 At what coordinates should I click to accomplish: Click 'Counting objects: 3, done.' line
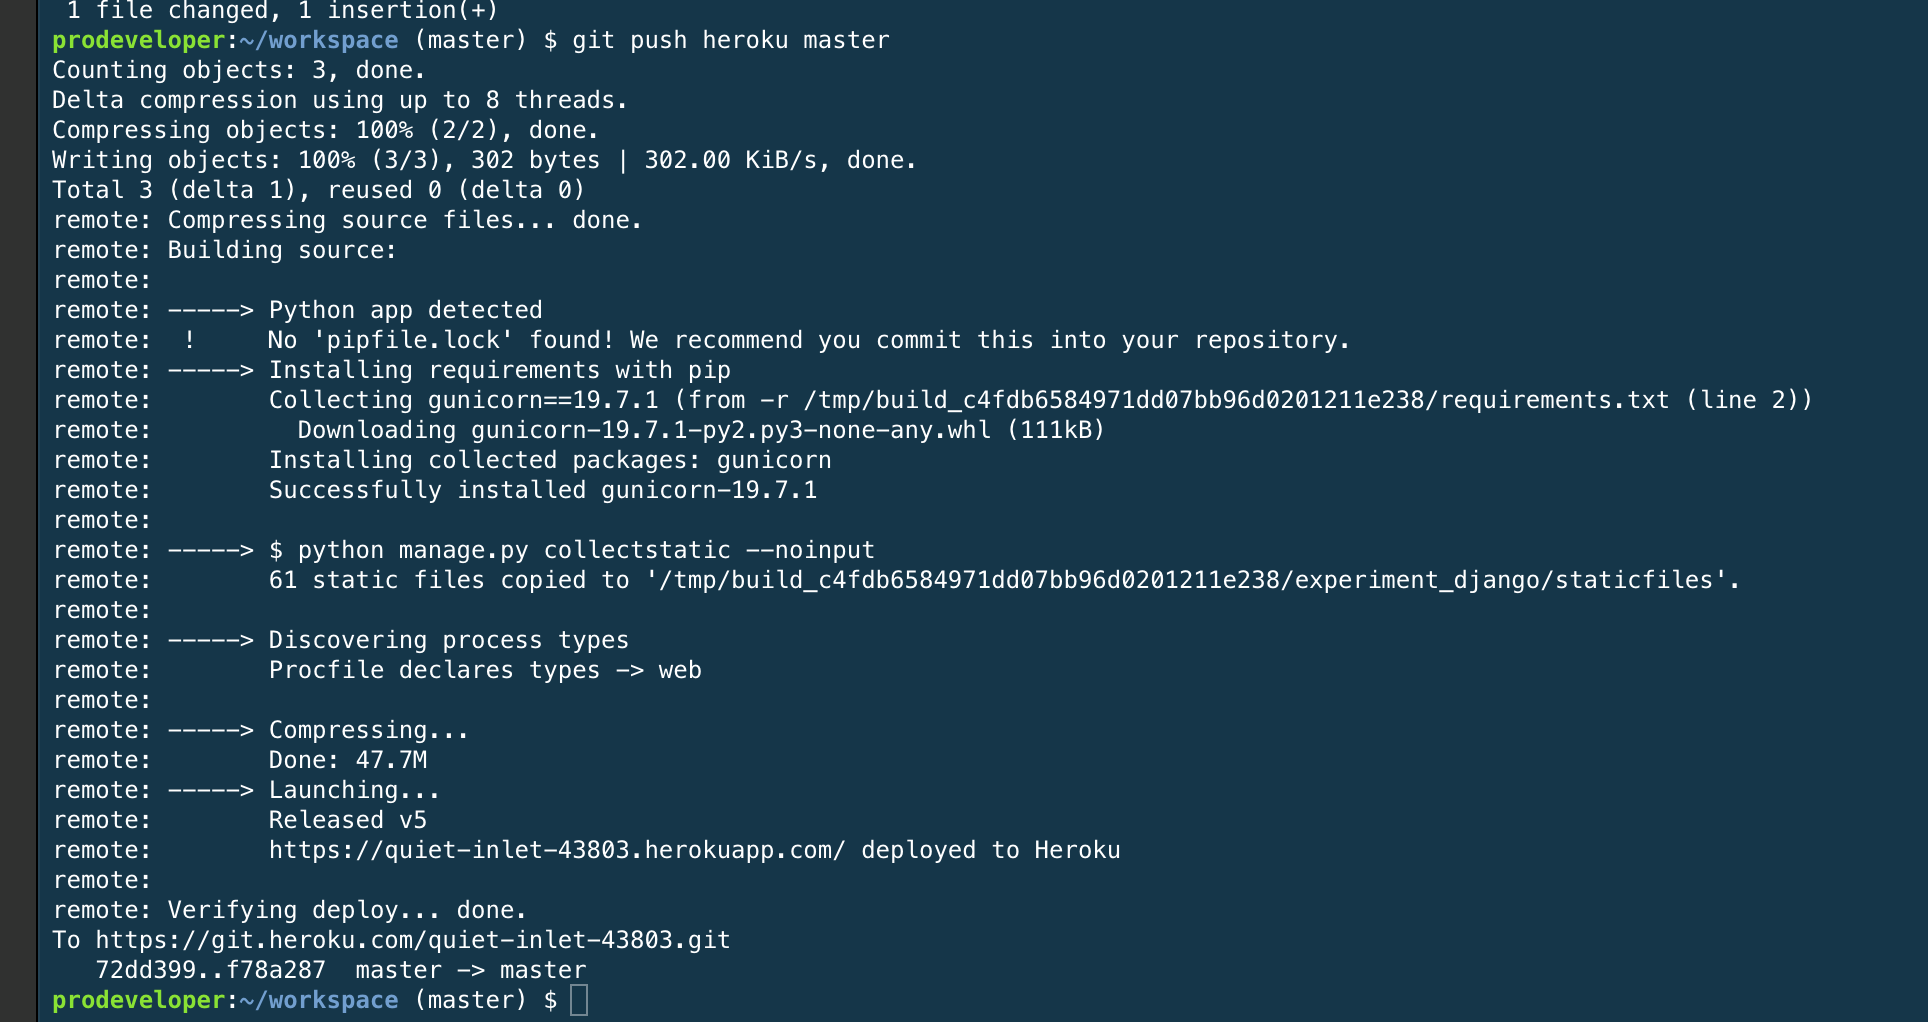click(238, 70)
